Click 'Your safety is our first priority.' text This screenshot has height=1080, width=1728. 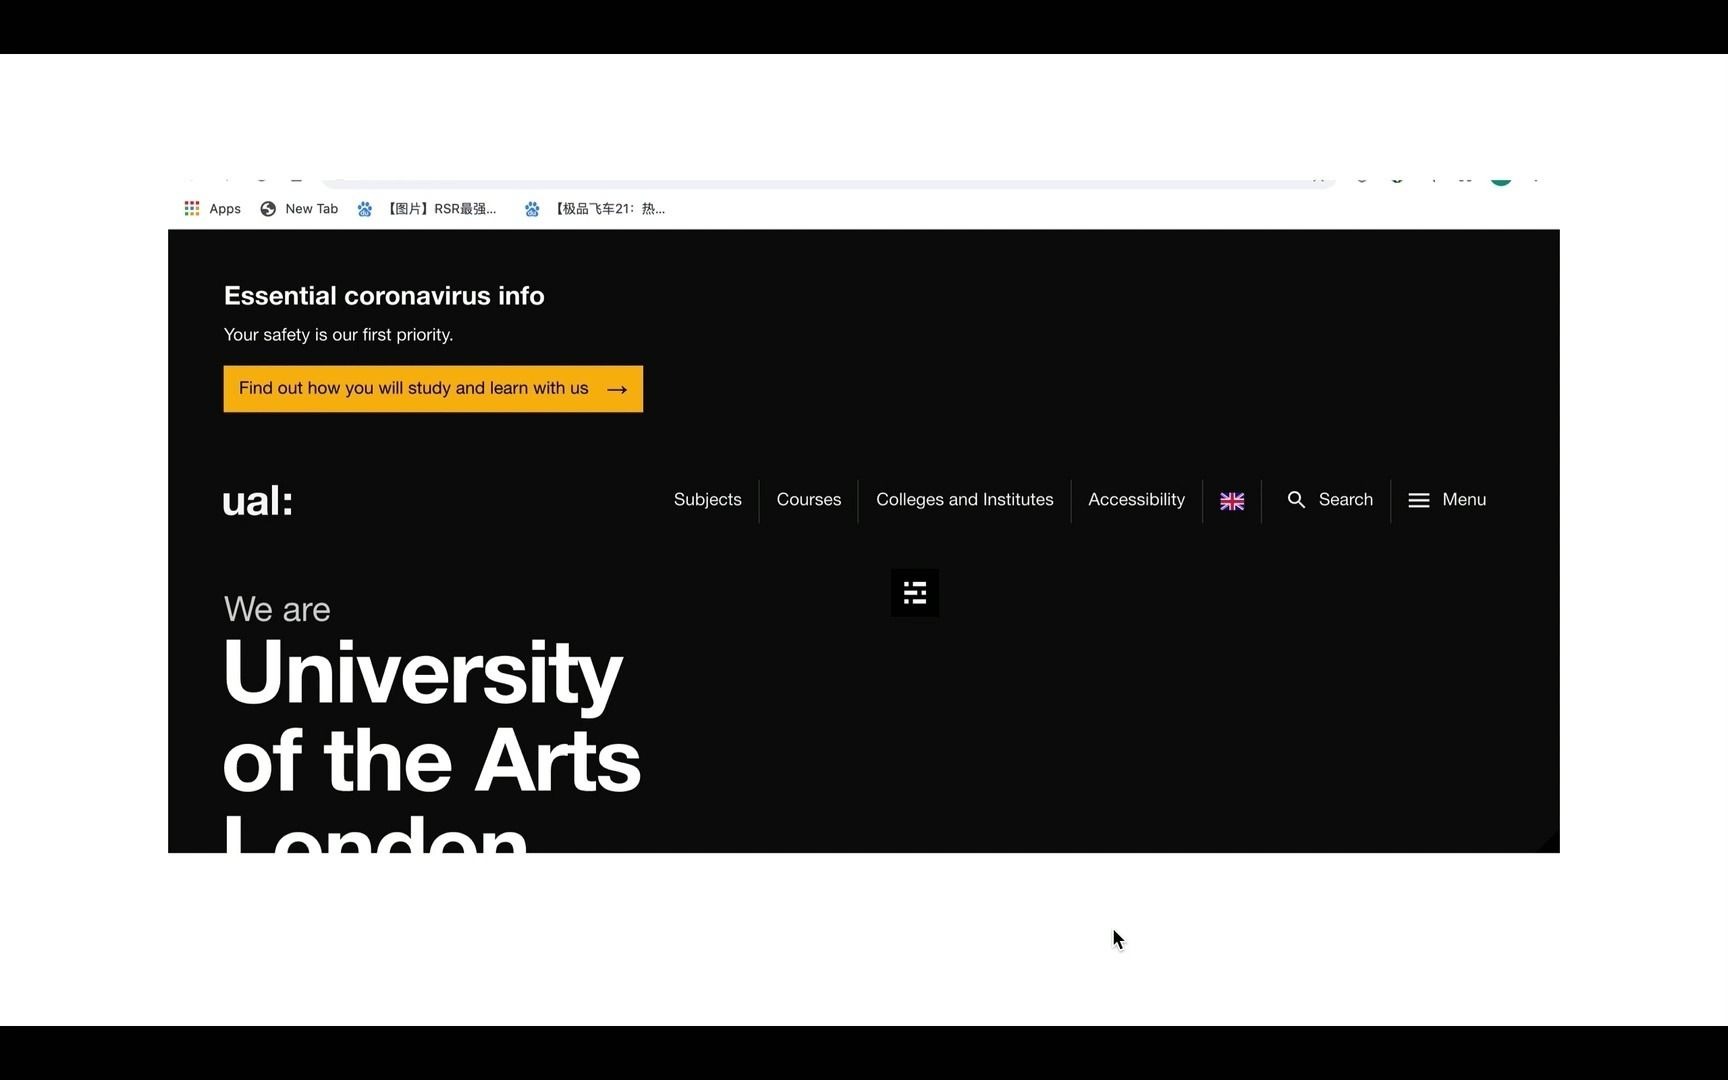[x=338, y=335]
